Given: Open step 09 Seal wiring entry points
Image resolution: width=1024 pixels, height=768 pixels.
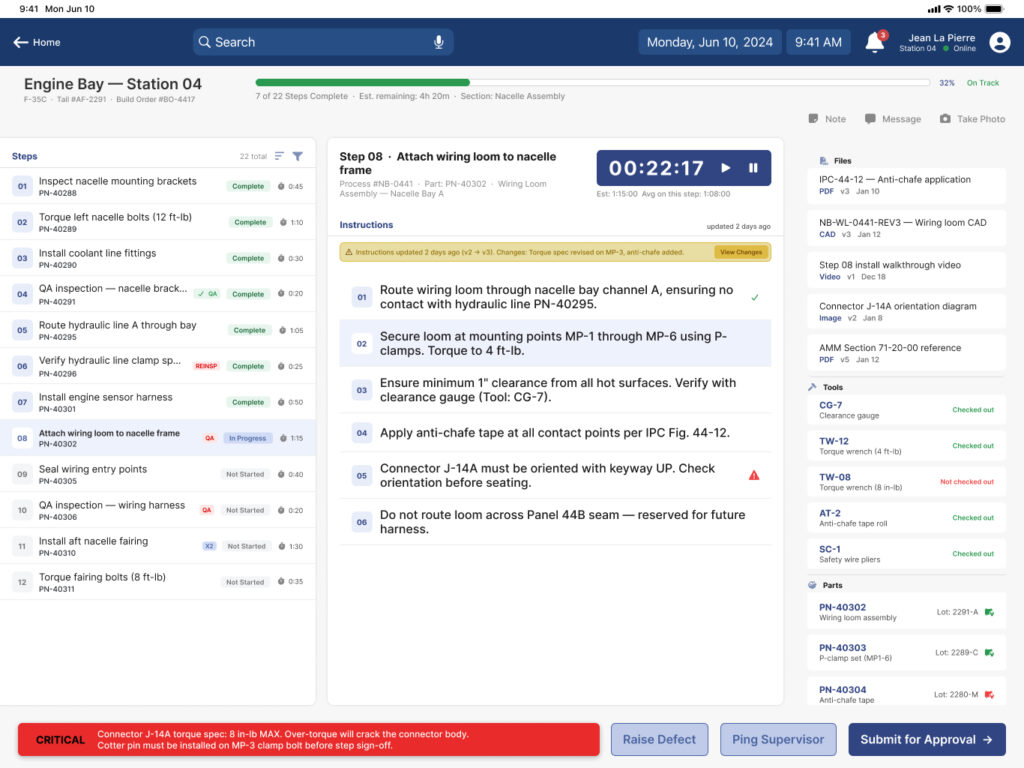Looking at the screenshot, I should point(157,474).
